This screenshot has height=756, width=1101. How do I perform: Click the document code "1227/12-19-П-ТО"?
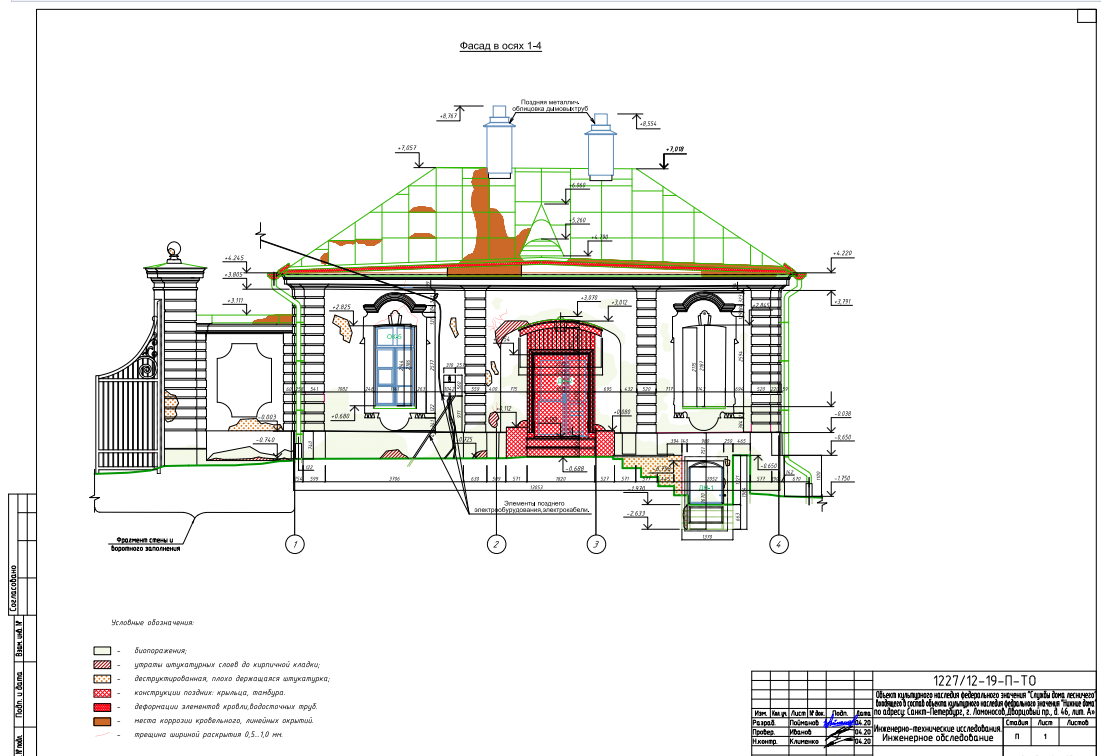coord(984,681)
